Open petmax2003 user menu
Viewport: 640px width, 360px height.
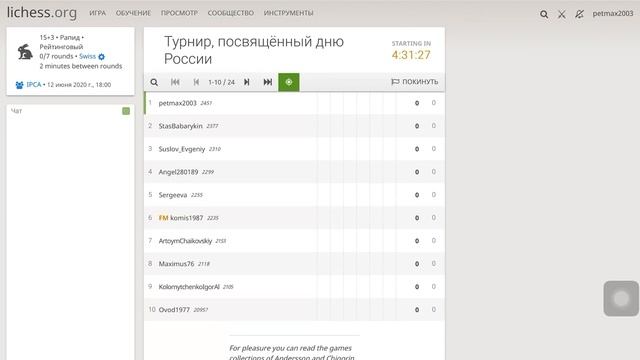point(613,13)
